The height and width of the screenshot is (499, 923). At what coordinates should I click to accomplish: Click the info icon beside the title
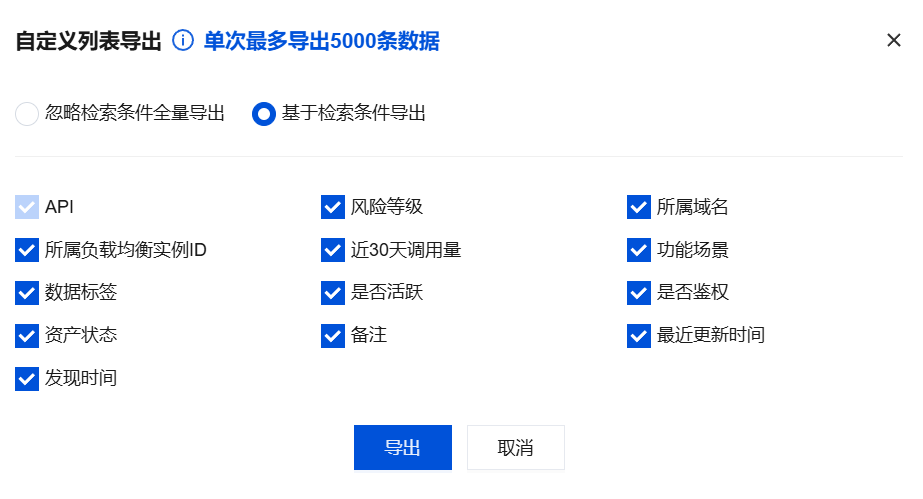tap(182, 41)
